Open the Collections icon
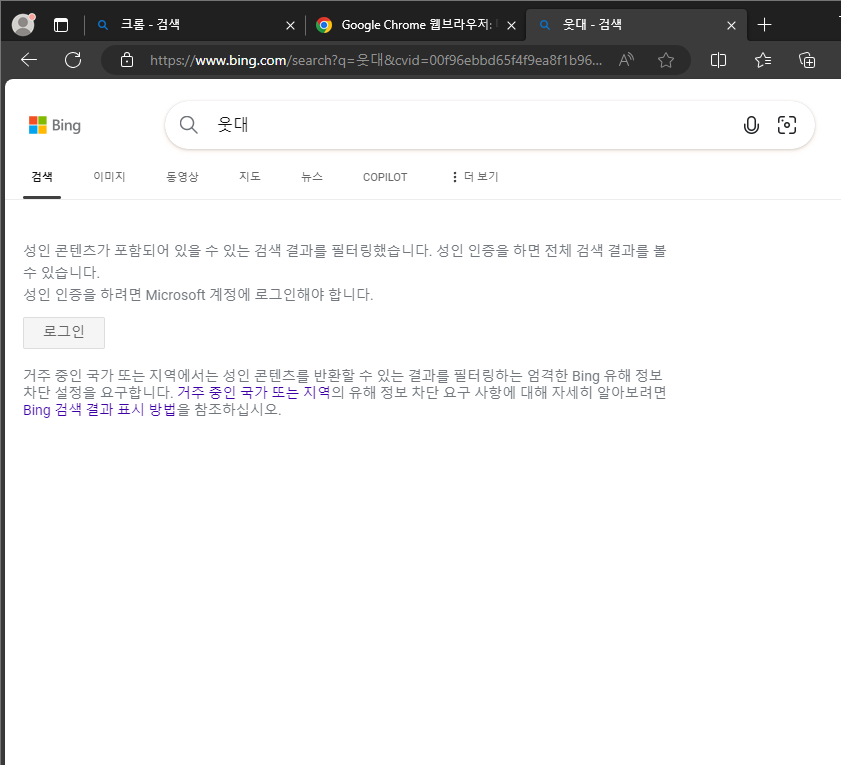 tap(807, 60)
